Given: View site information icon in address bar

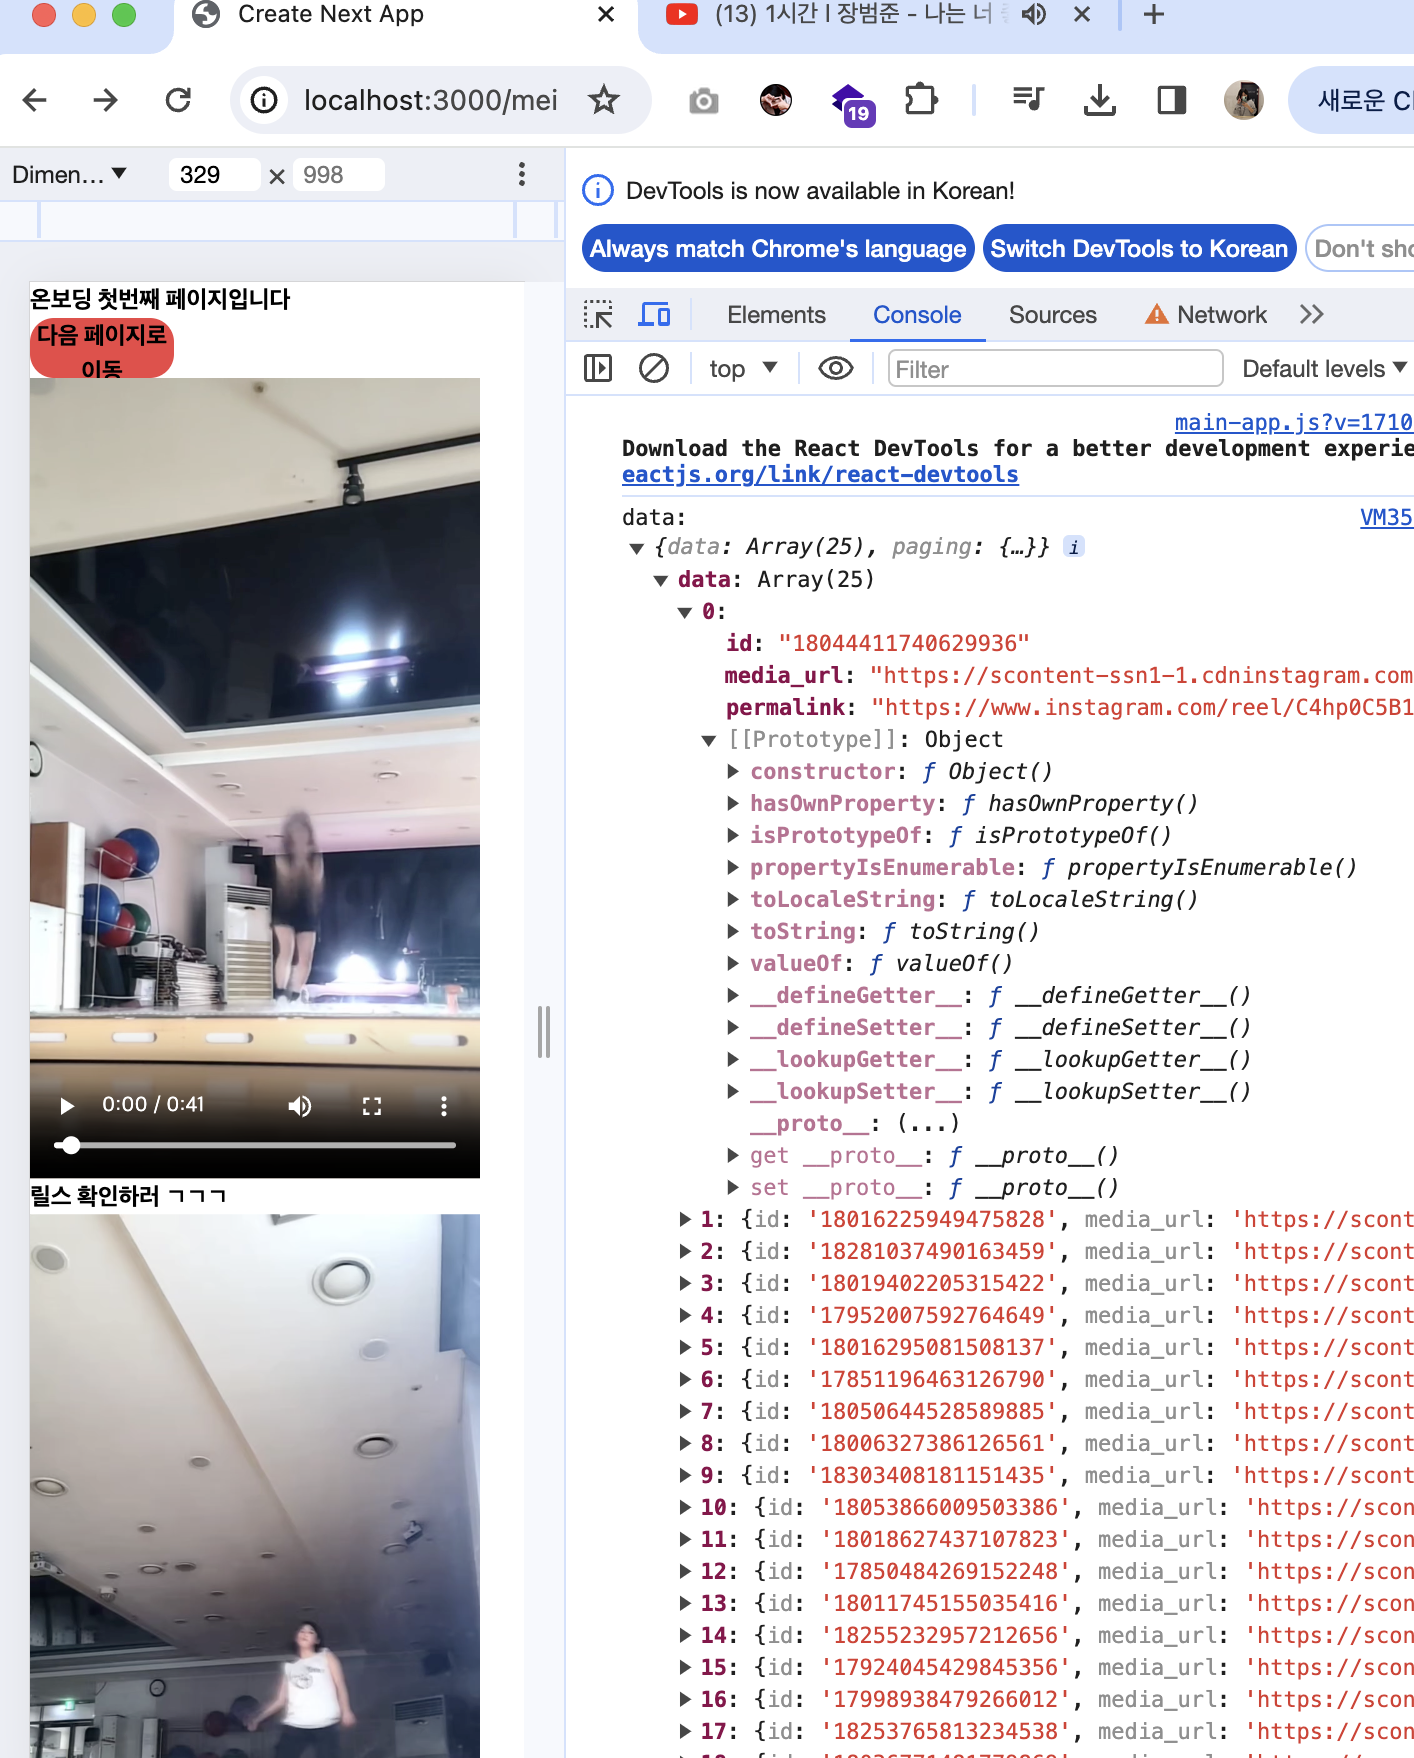Looking at the screenshot, I should [264, 100].
